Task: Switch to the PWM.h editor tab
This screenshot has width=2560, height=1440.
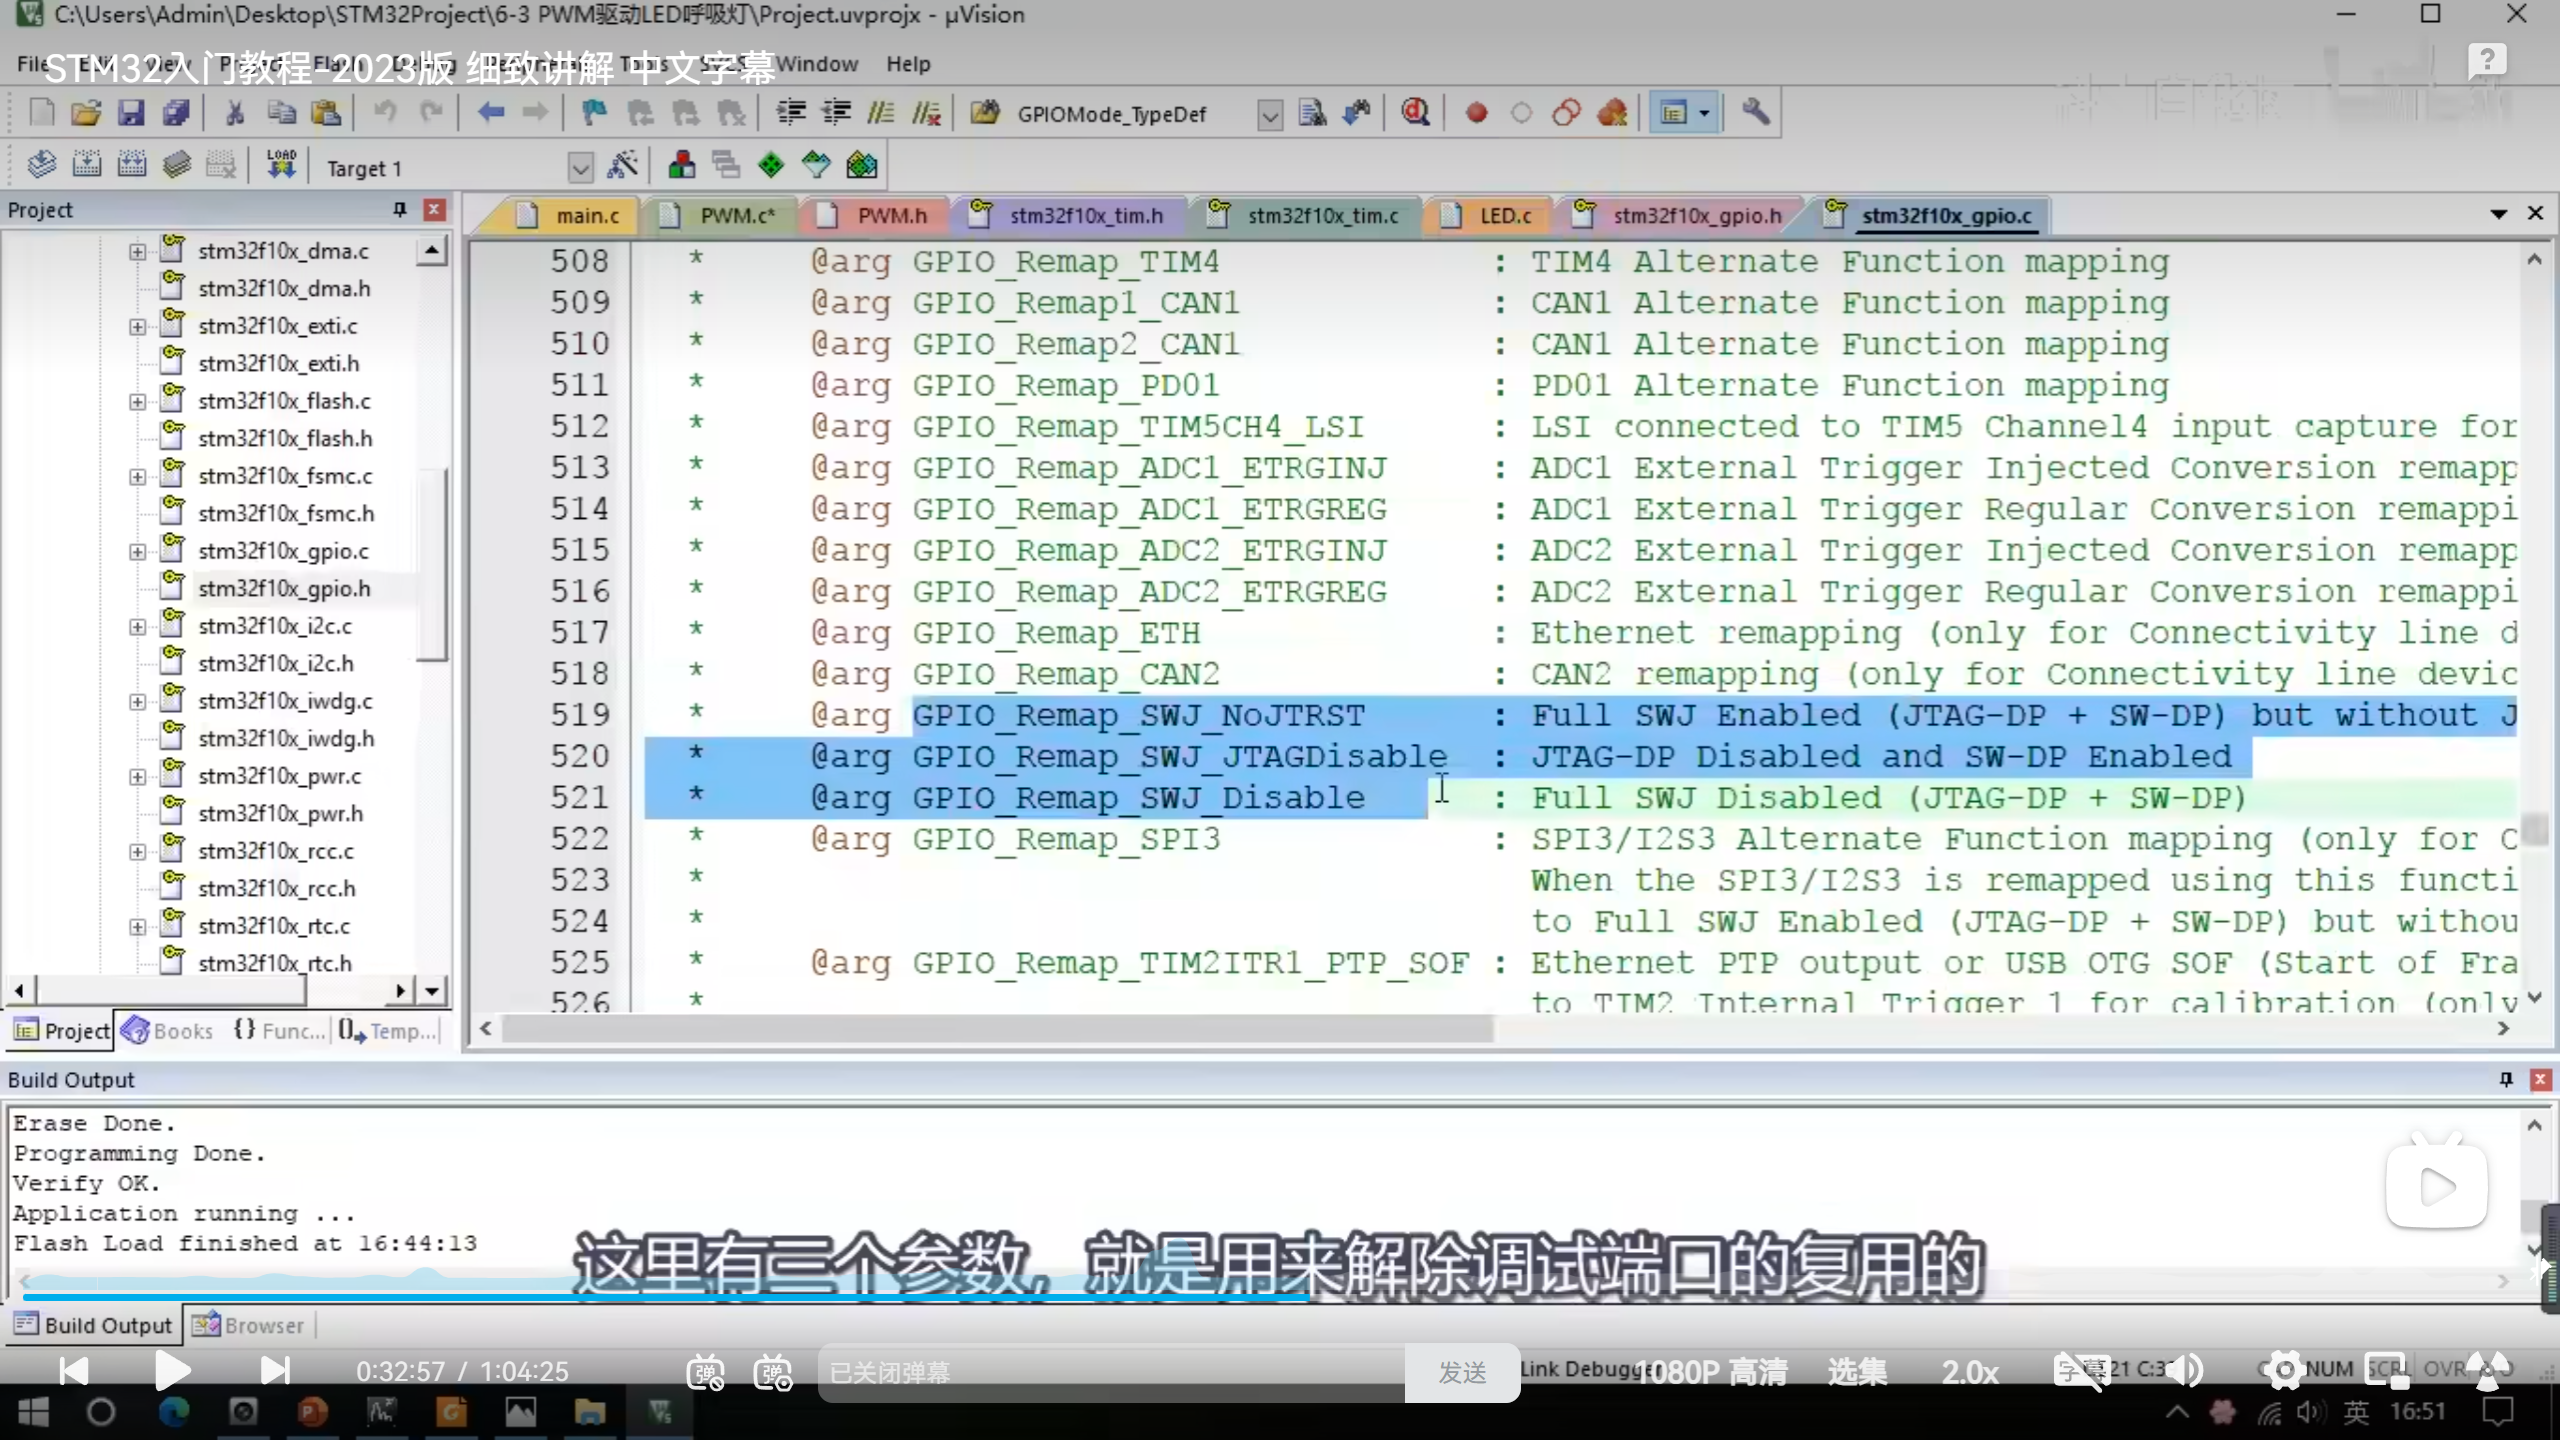Action: coord(891,215)
